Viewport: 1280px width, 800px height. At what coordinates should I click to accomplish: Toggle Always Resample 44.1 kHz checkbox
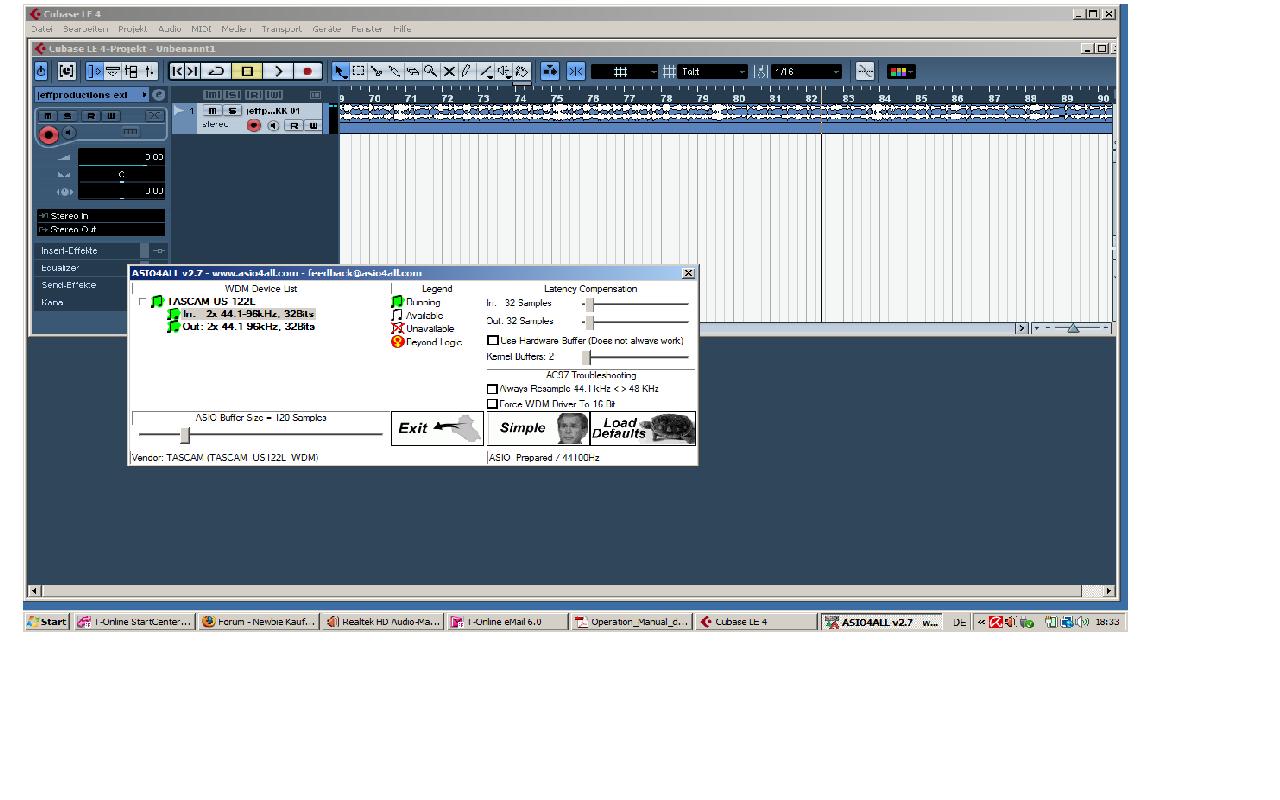[492, 389]
